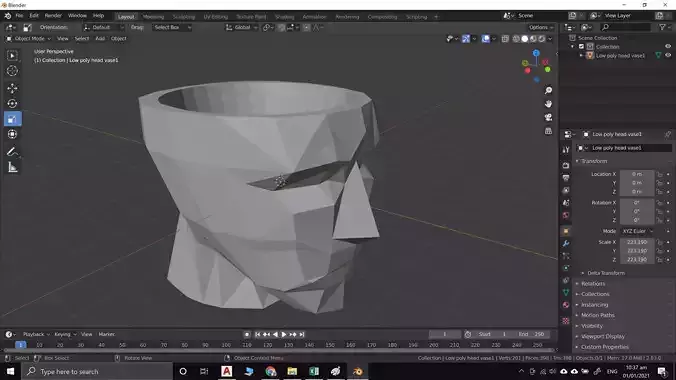Toggle camera view icon
The width and height of the screenshot is (676, 380).
click(x=548, y=117)
